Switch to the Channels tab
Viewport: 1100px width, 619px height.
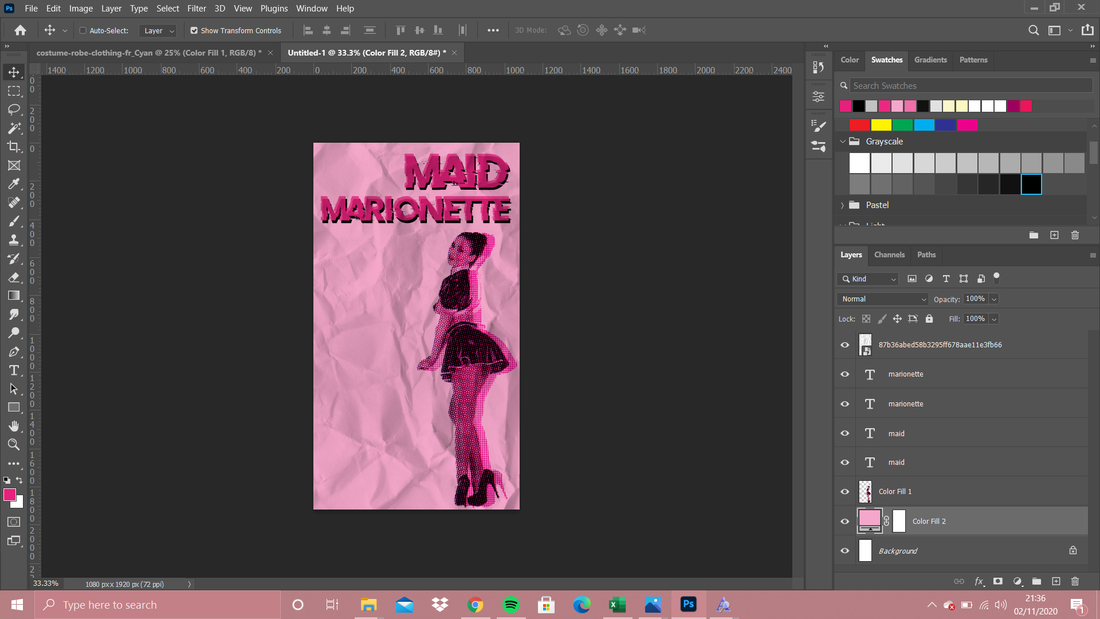tap(889, 255)
